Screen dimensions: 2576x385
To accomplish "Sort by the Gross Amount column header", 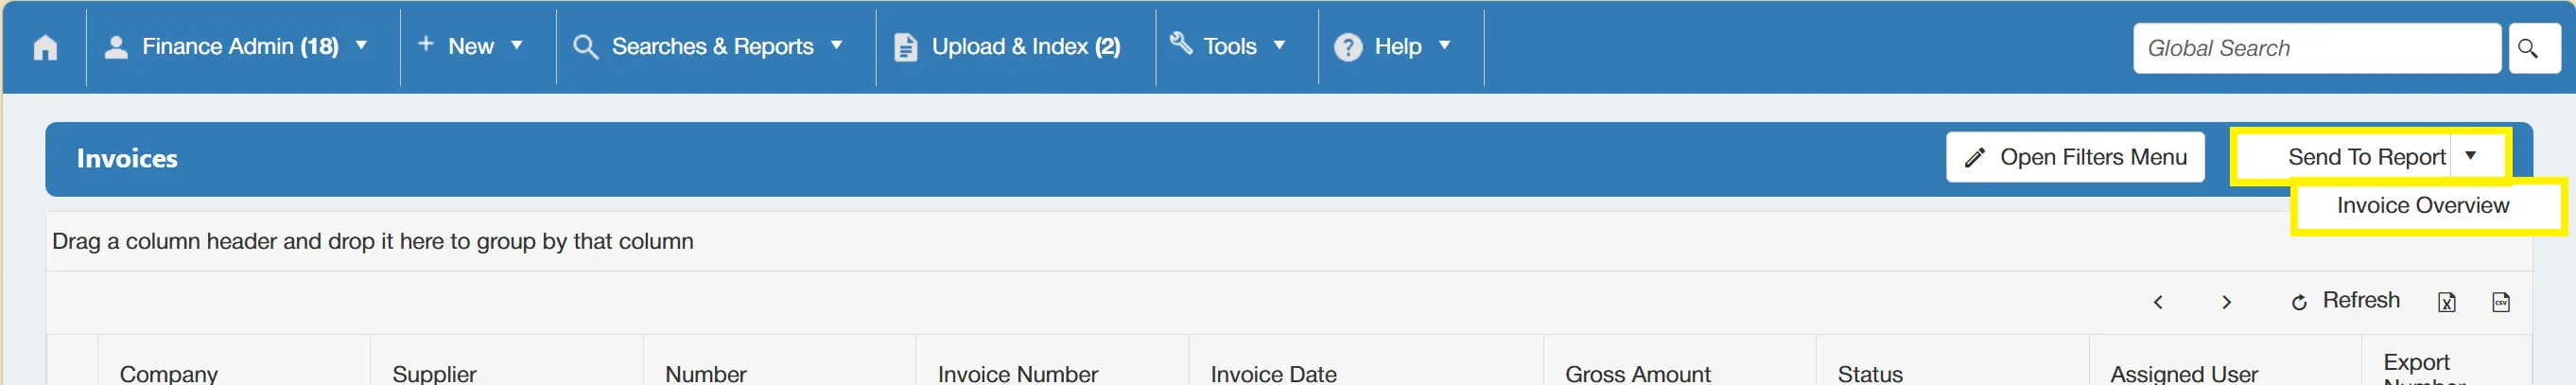I will point(1637,373).
